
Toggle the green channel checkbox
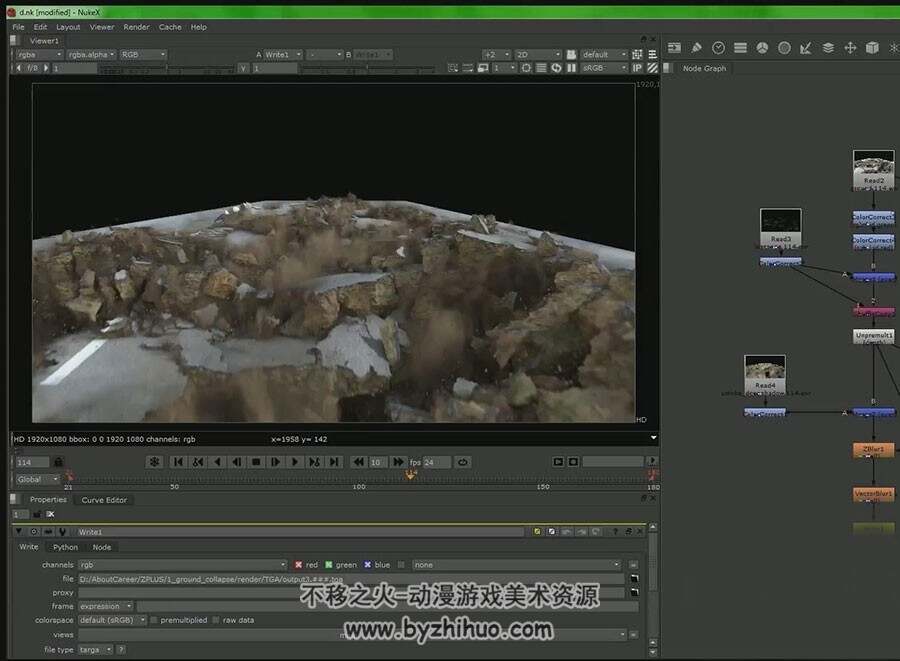pyautogui.click(x=328, y=565)
